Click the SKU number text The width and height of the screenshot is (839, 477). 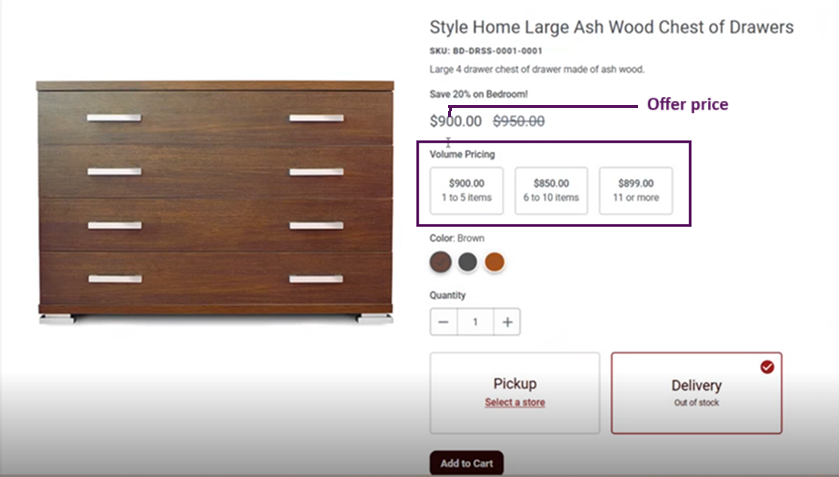pyautogui.click(x=486, y=50)
